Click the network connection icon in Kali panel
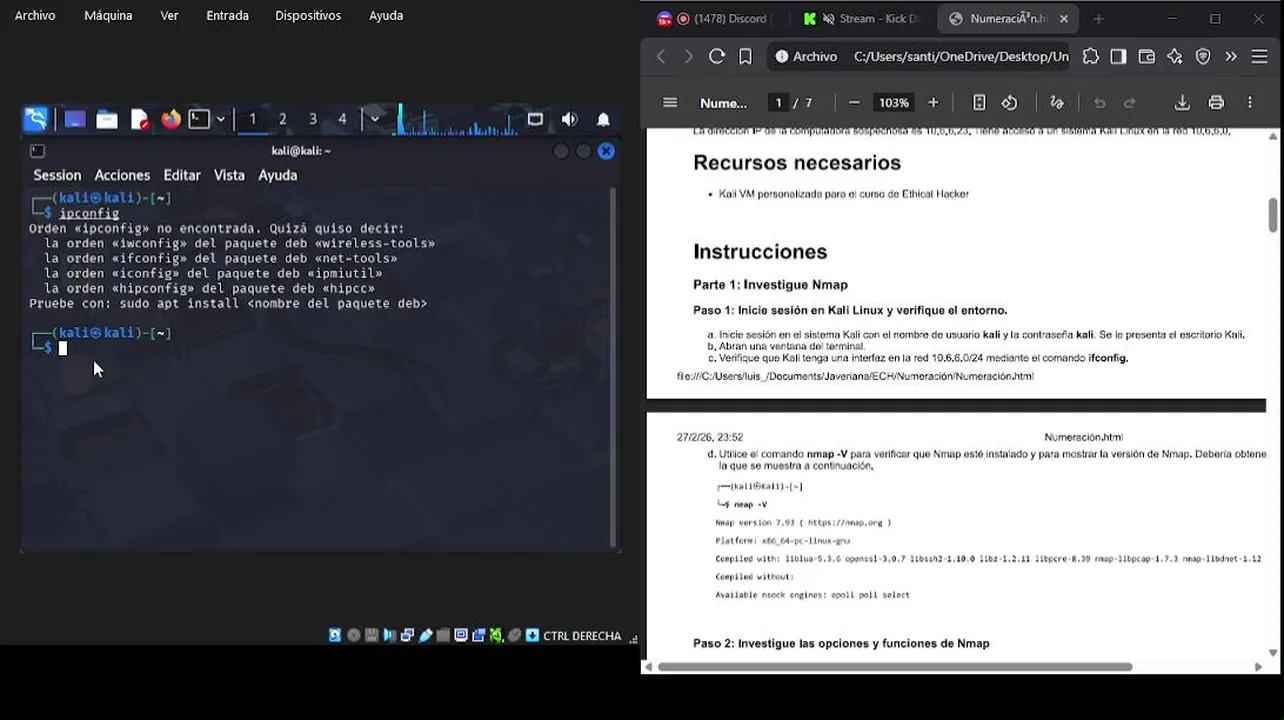Image resolution: width=1284 pixels, height=720 pixels. click(535, 119)
